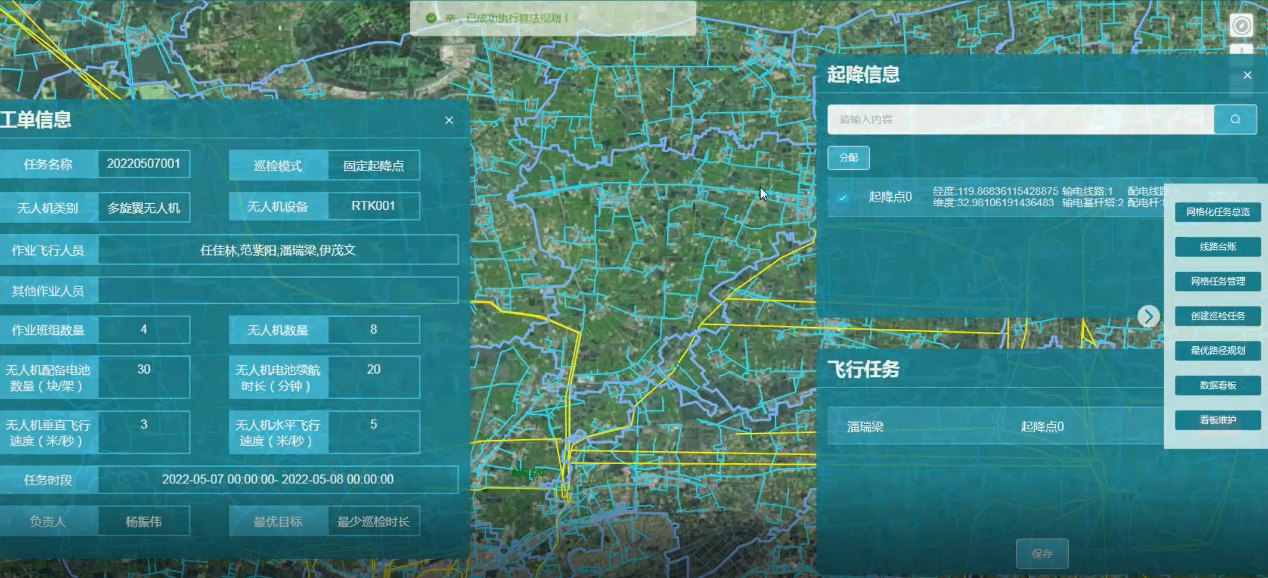Open 看板维护 menu item
Viewport: 1268px width, 578px height.
(1218, 420)
